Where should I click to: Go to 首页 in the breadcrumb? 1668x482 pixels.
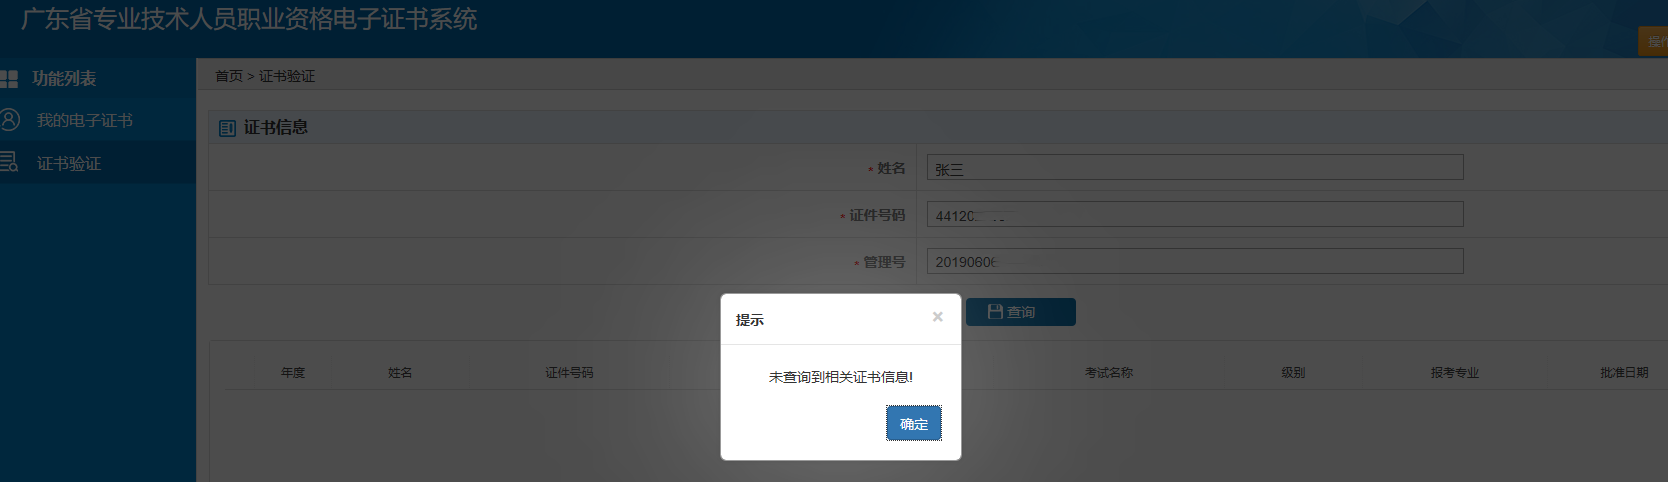coord(229,76)
